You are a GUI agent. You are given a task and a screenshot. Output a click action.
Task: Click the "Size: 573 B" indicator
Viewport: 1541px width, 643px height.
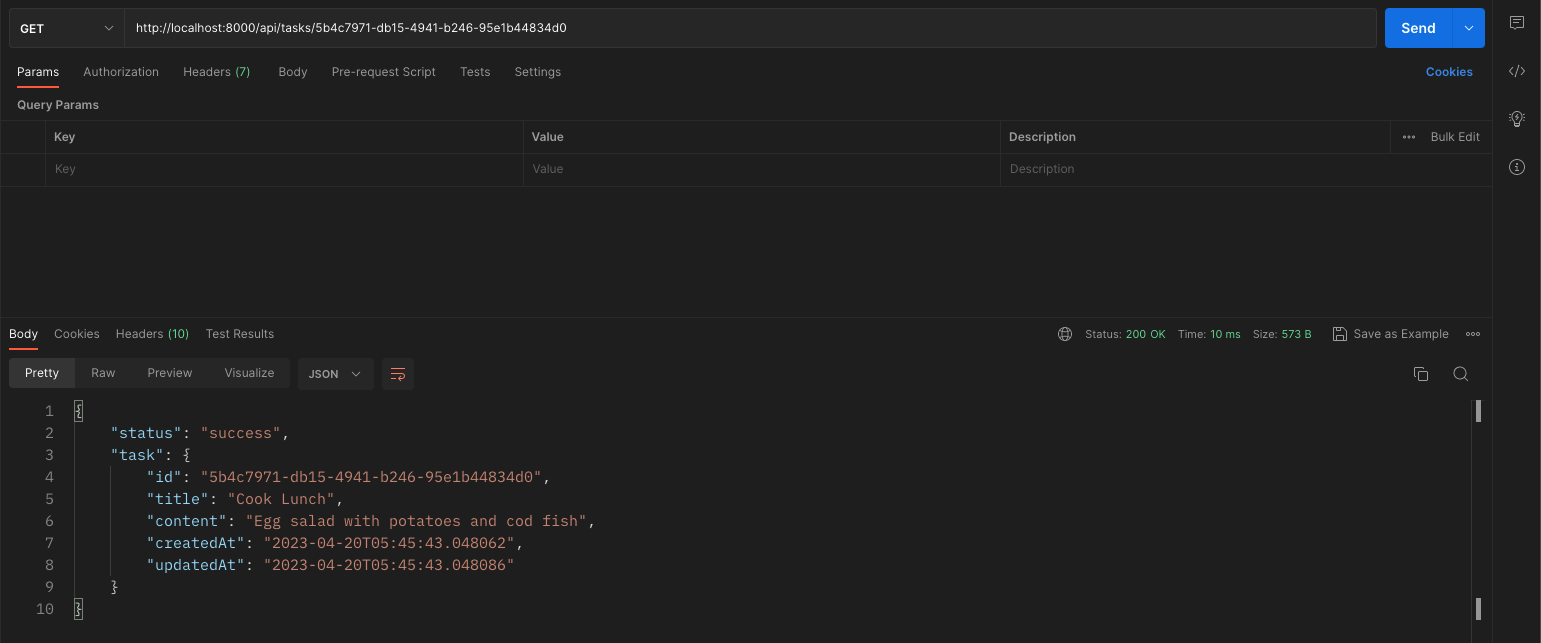pyautogui.click(x=1282, y=334)
